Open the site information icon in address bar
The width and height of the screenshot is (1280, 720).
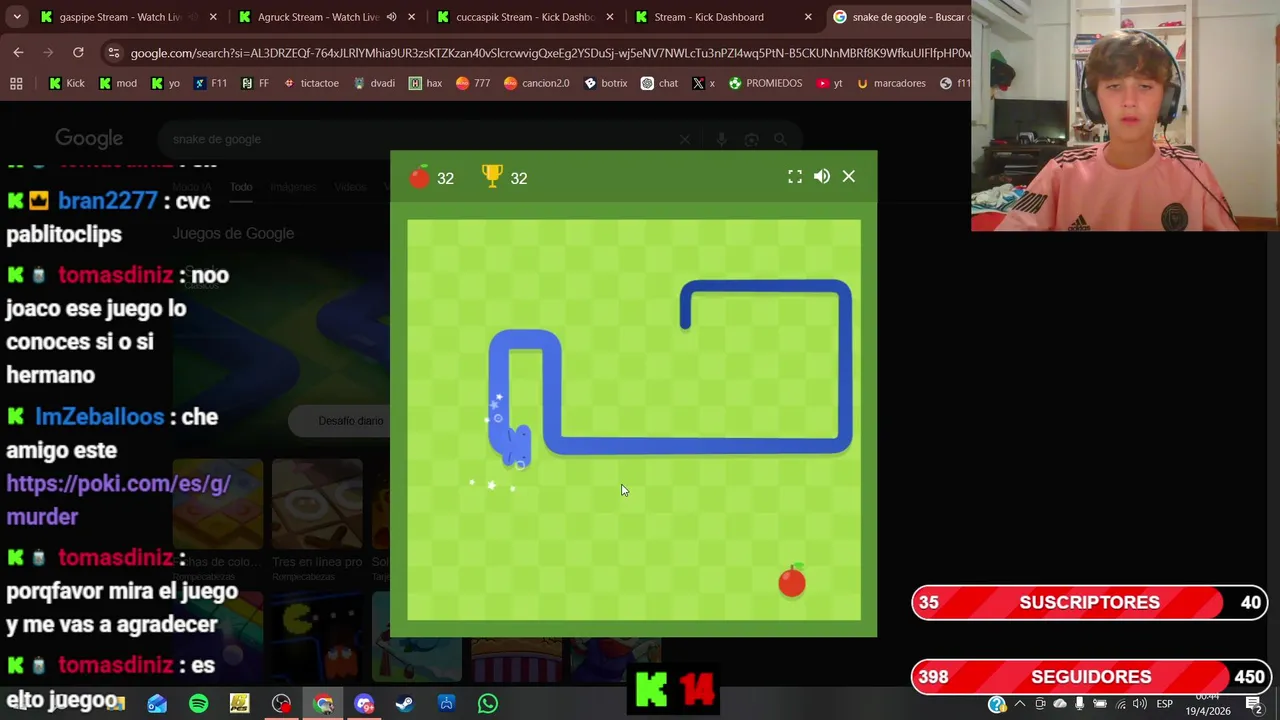(x=114, y=53)
